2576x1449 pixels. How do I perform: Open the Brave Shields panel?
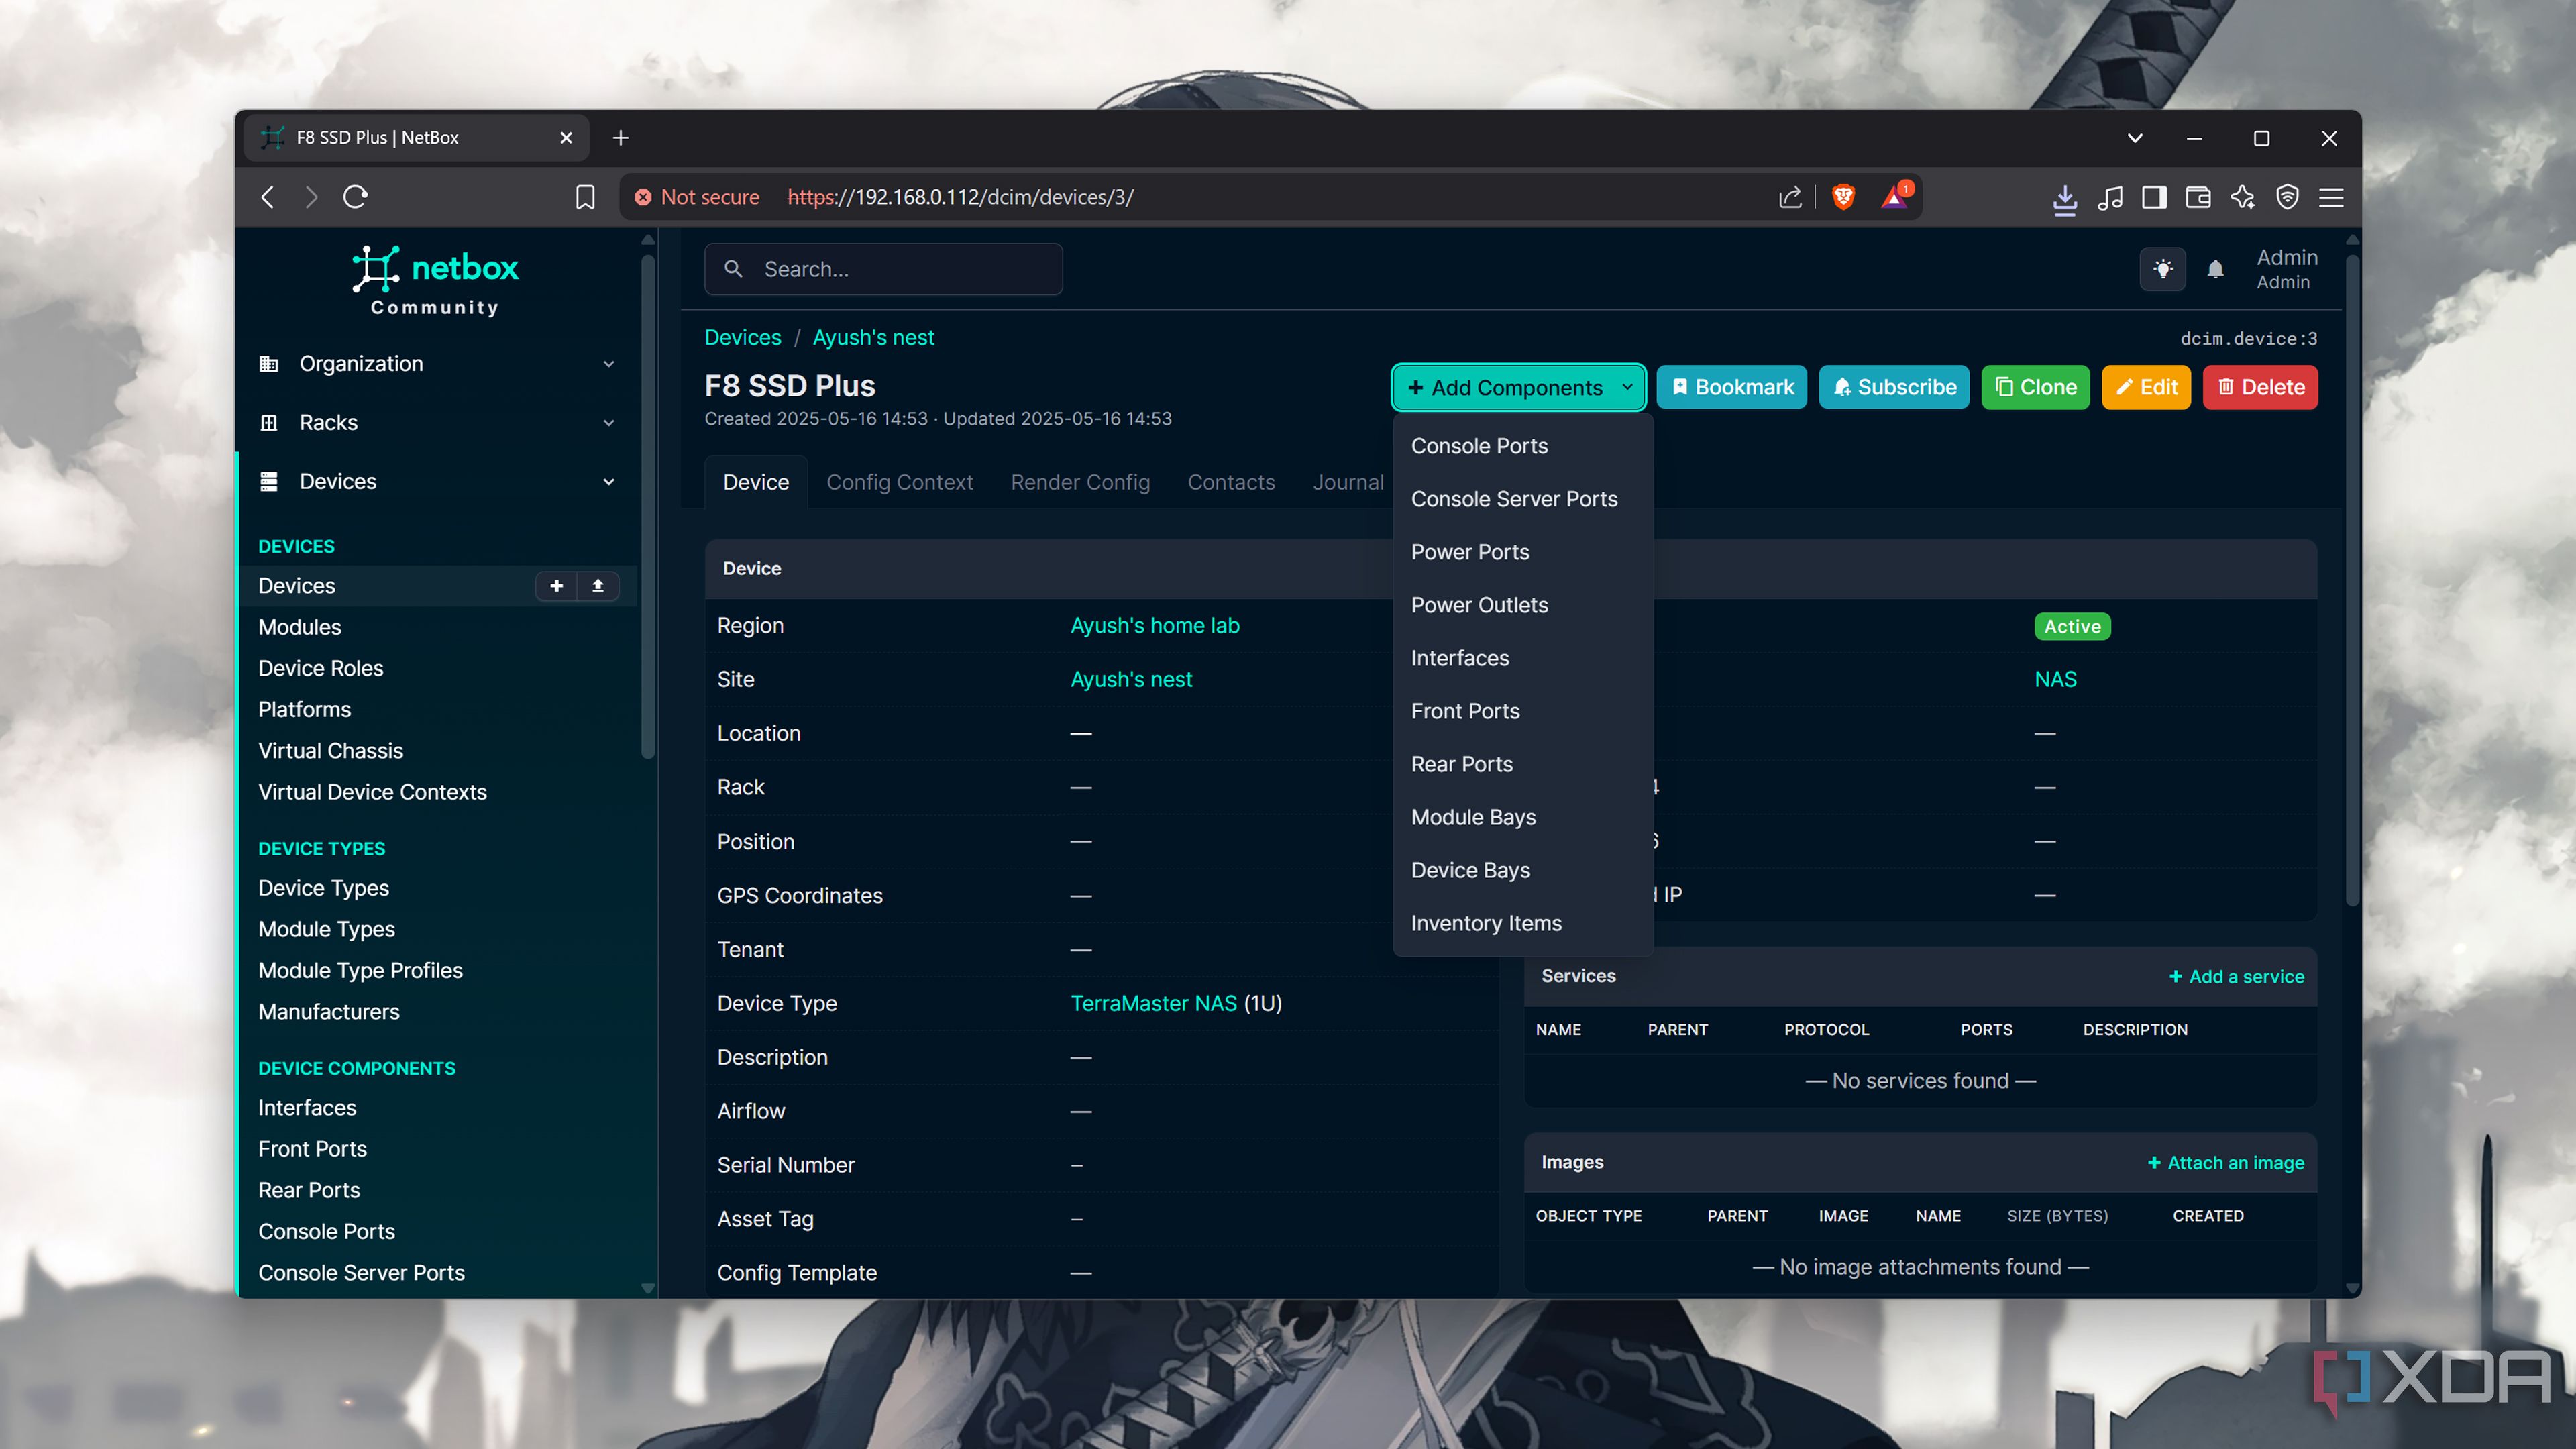(1843, 197)
